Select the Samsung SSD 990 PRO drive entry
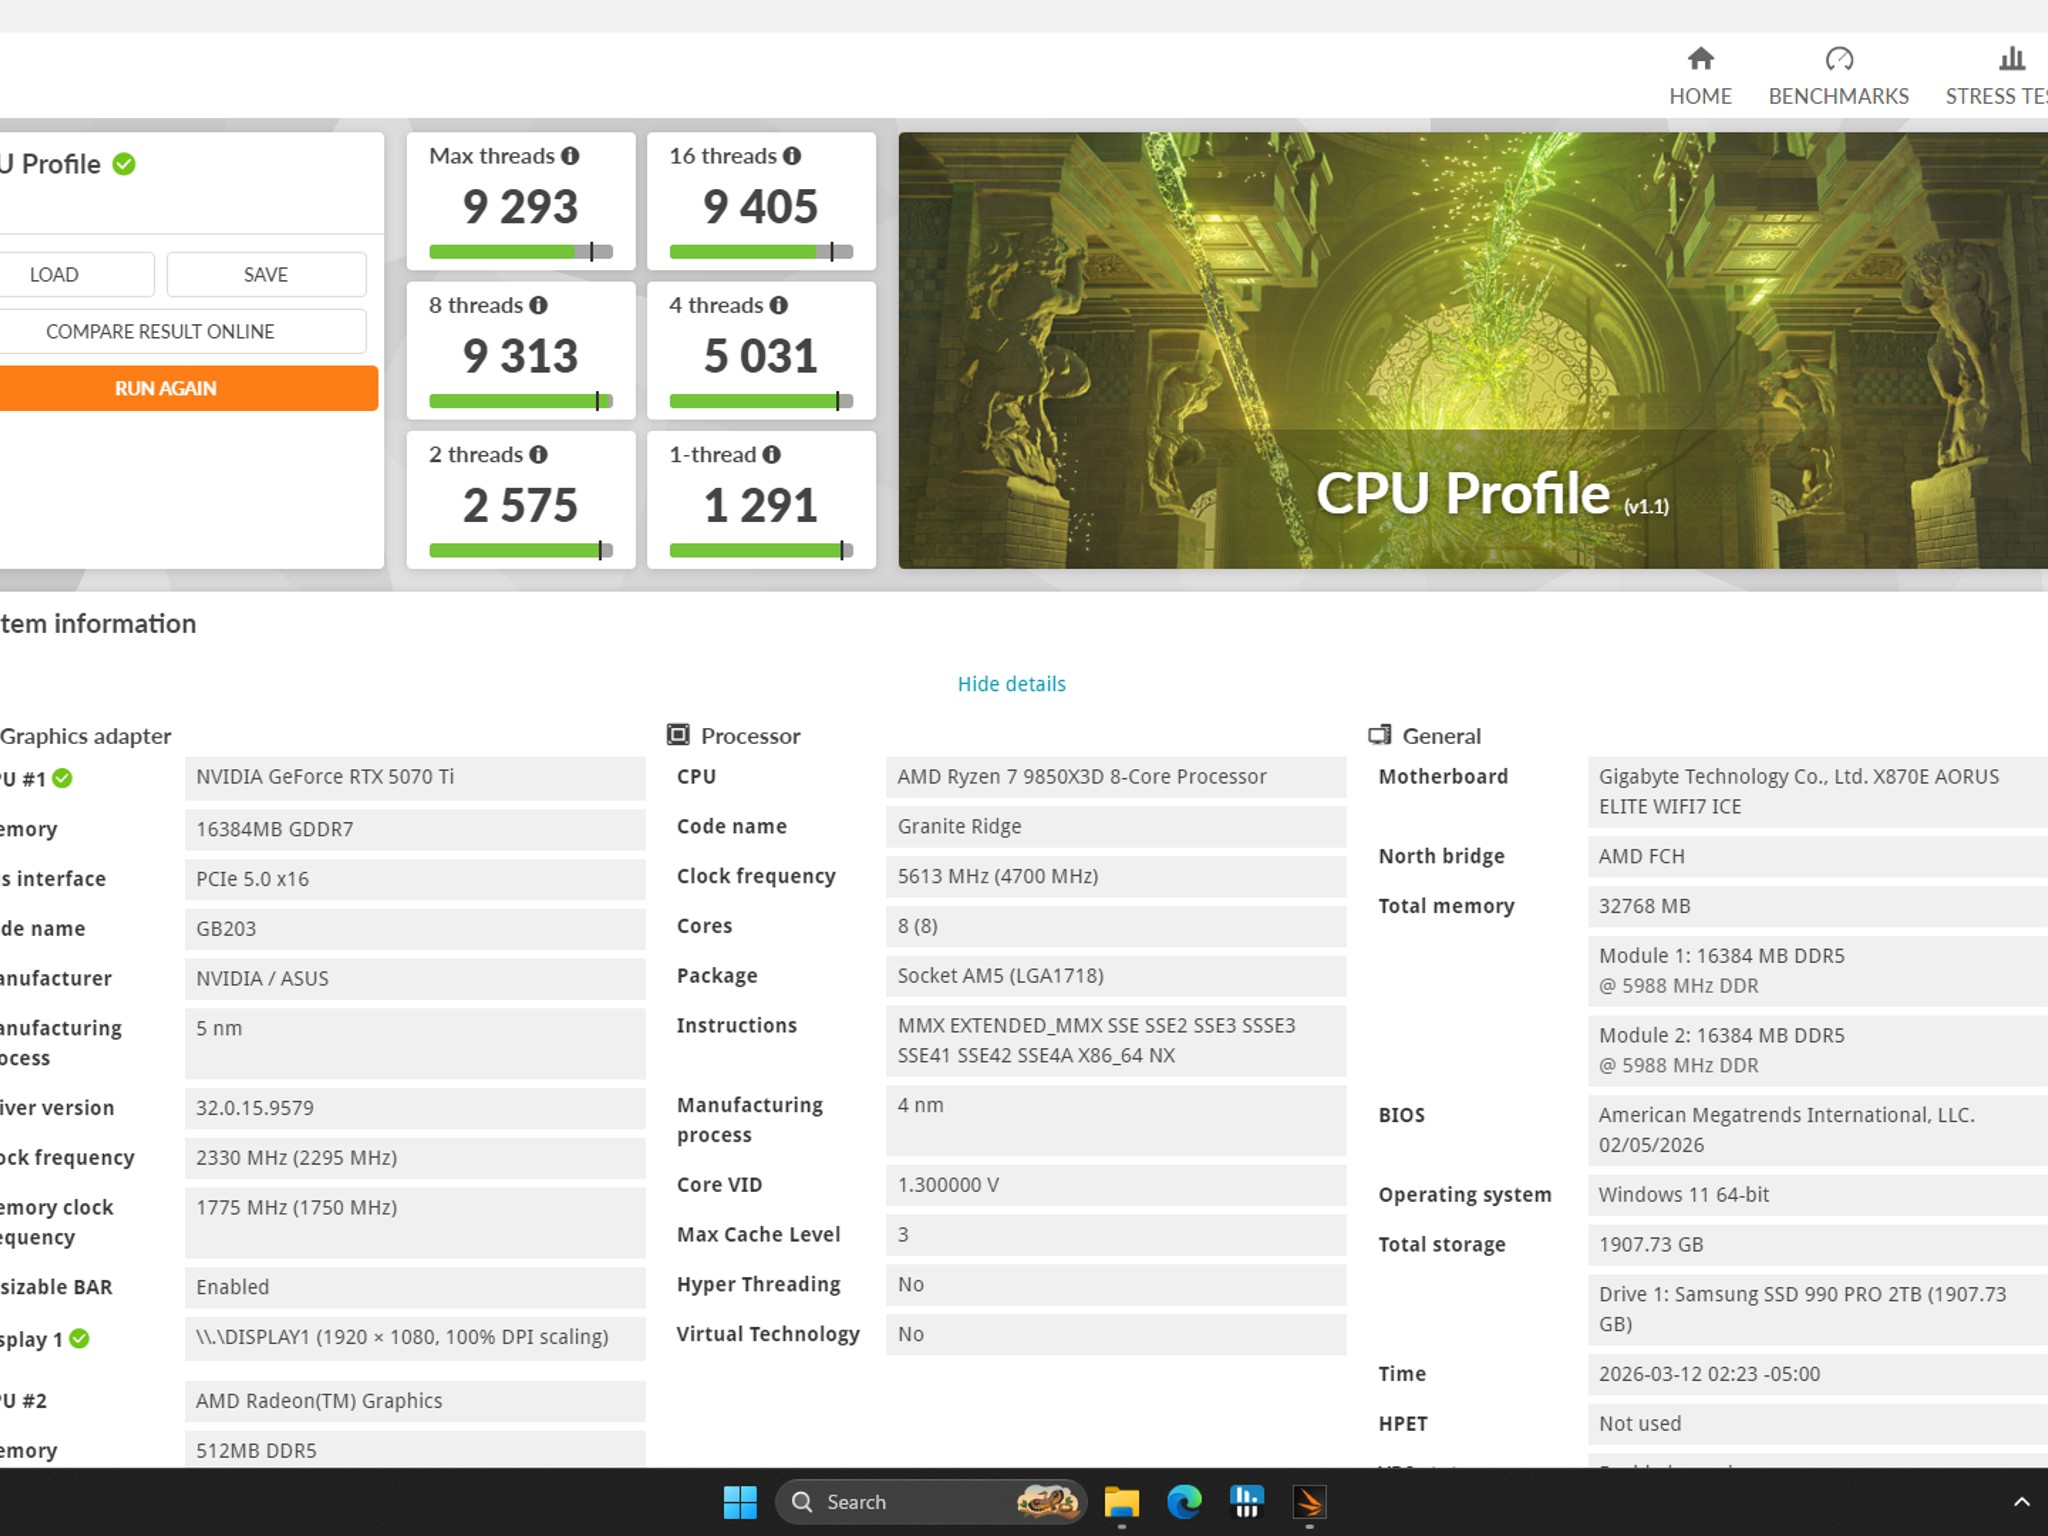2048x1536 pixels. click(x=1818, y=1309)
